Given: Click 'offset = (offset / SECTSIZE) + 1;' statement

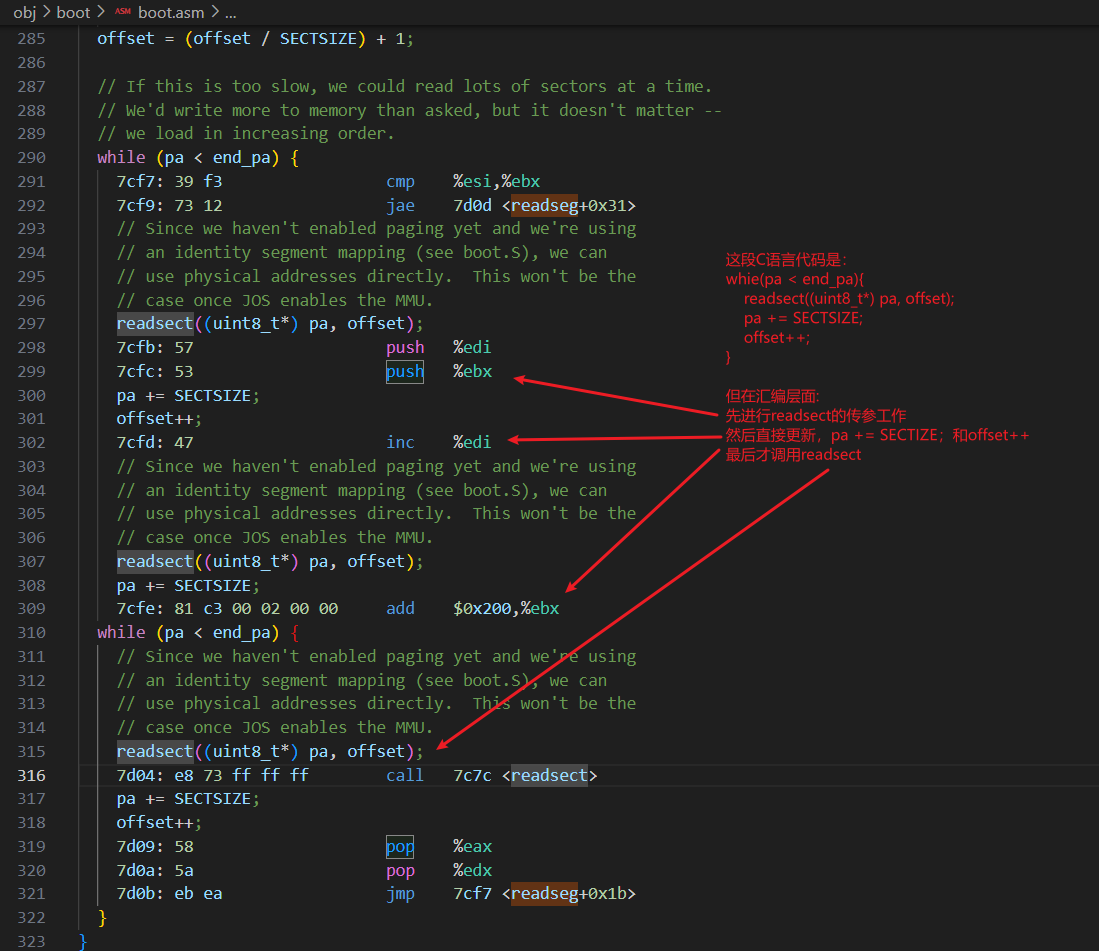Looking at the screenshot, I should click(x=255, y=39).
